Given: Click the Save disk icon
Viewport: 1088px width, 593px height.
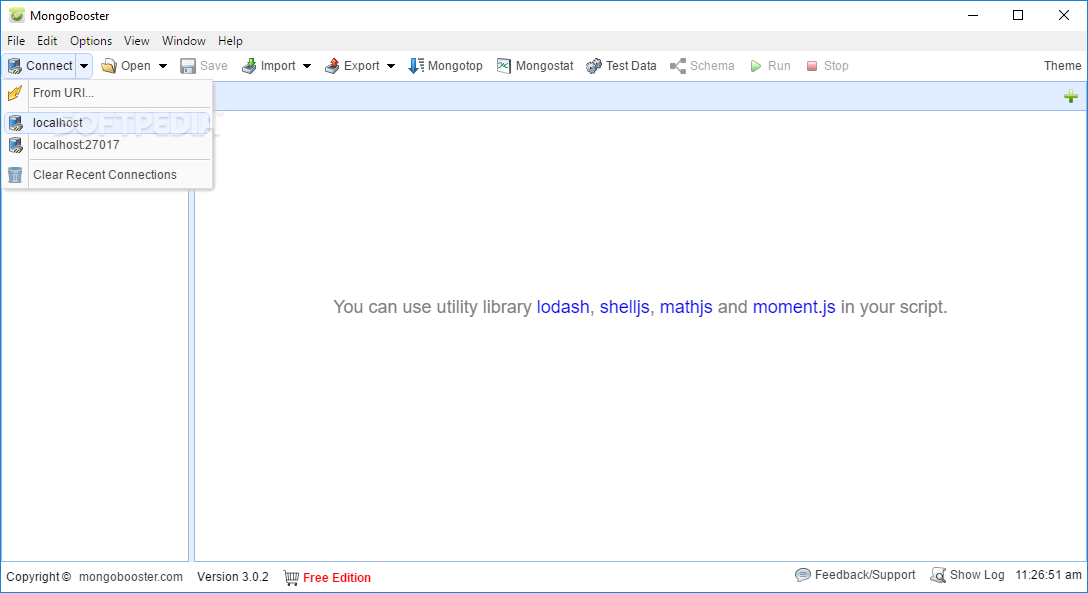Looking at the screenshot, I should (x=187, y=66).
